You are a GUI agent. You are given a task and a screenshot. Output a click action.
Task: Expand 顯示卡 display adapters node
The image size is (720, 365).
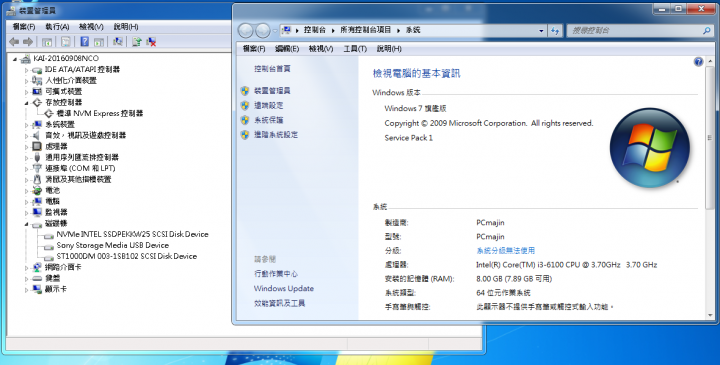pyautogui.click(x=27, y=290)
